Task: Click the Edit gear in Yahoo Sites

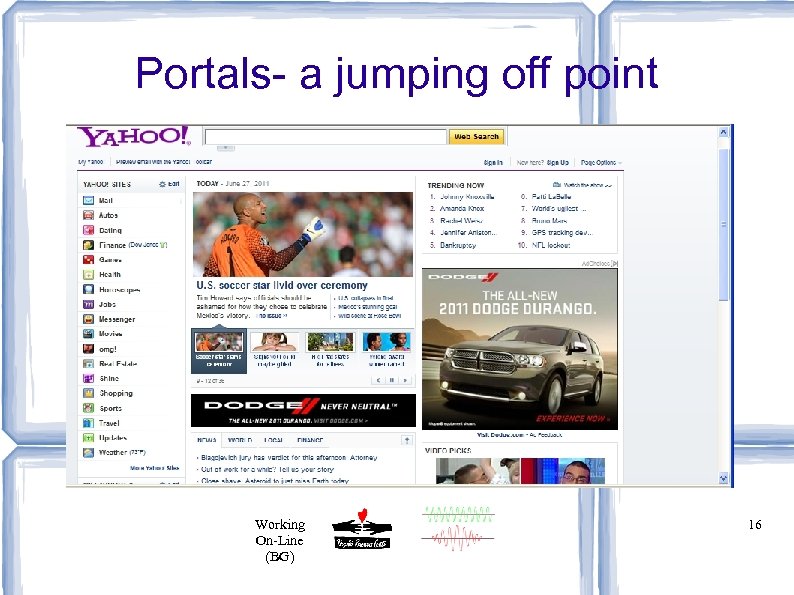Action: (162, 184)
